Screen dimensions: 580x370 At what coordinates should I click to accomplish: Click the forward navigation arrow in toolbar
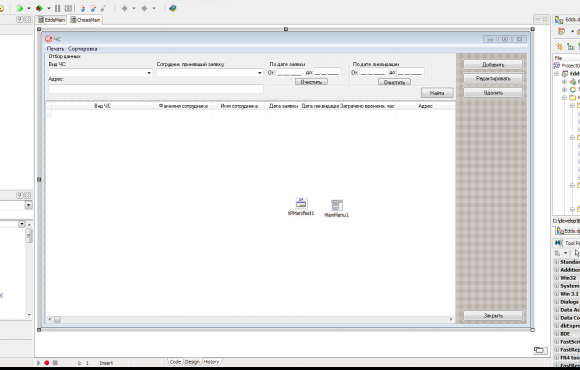click(144, 8)
